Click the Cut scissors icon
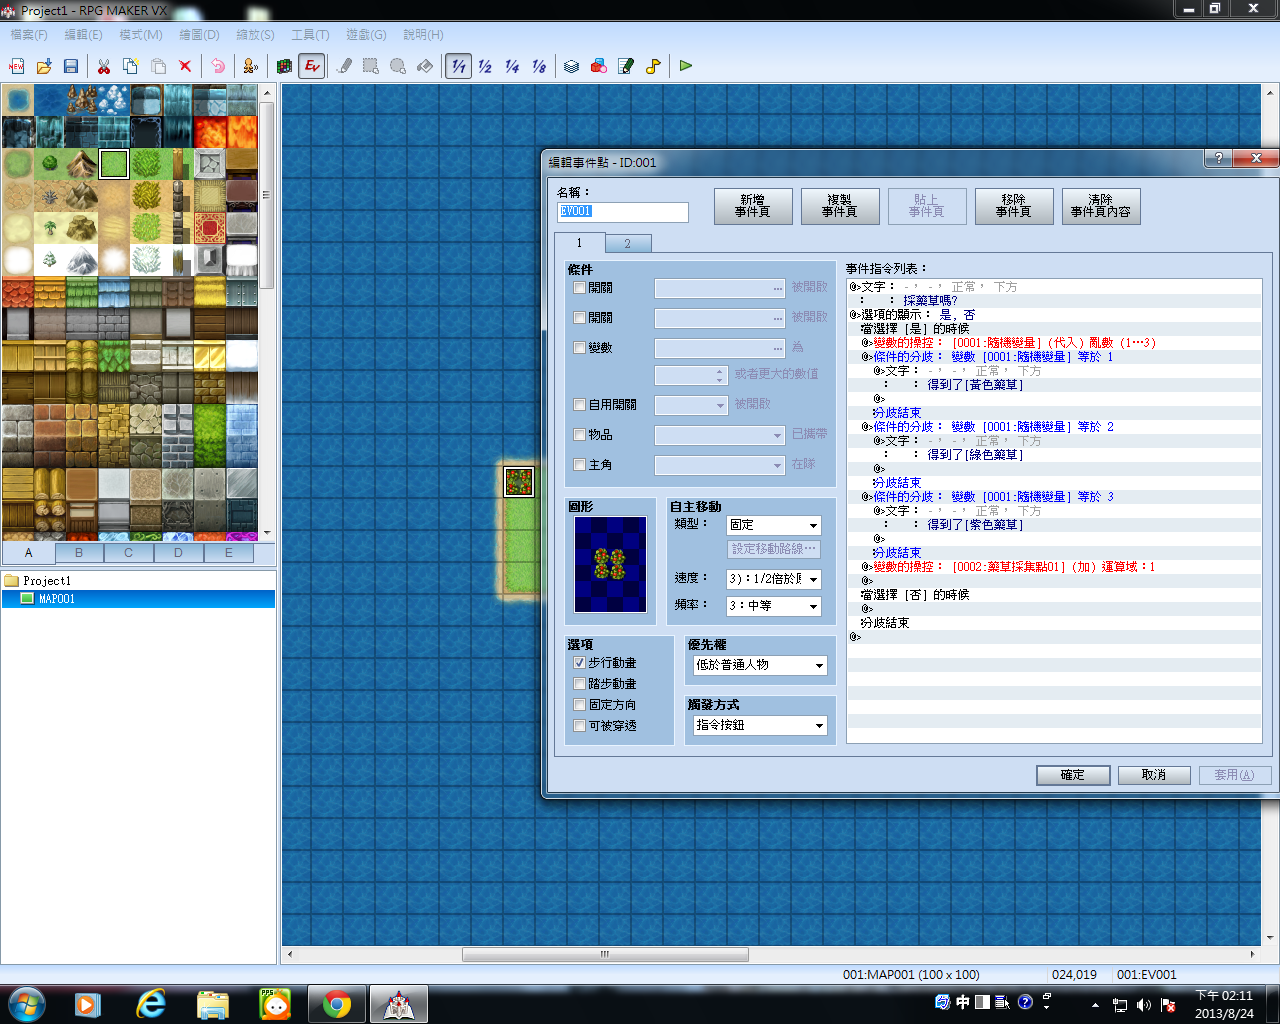Screen dimensions: 1280x1024 pos(104,66)
